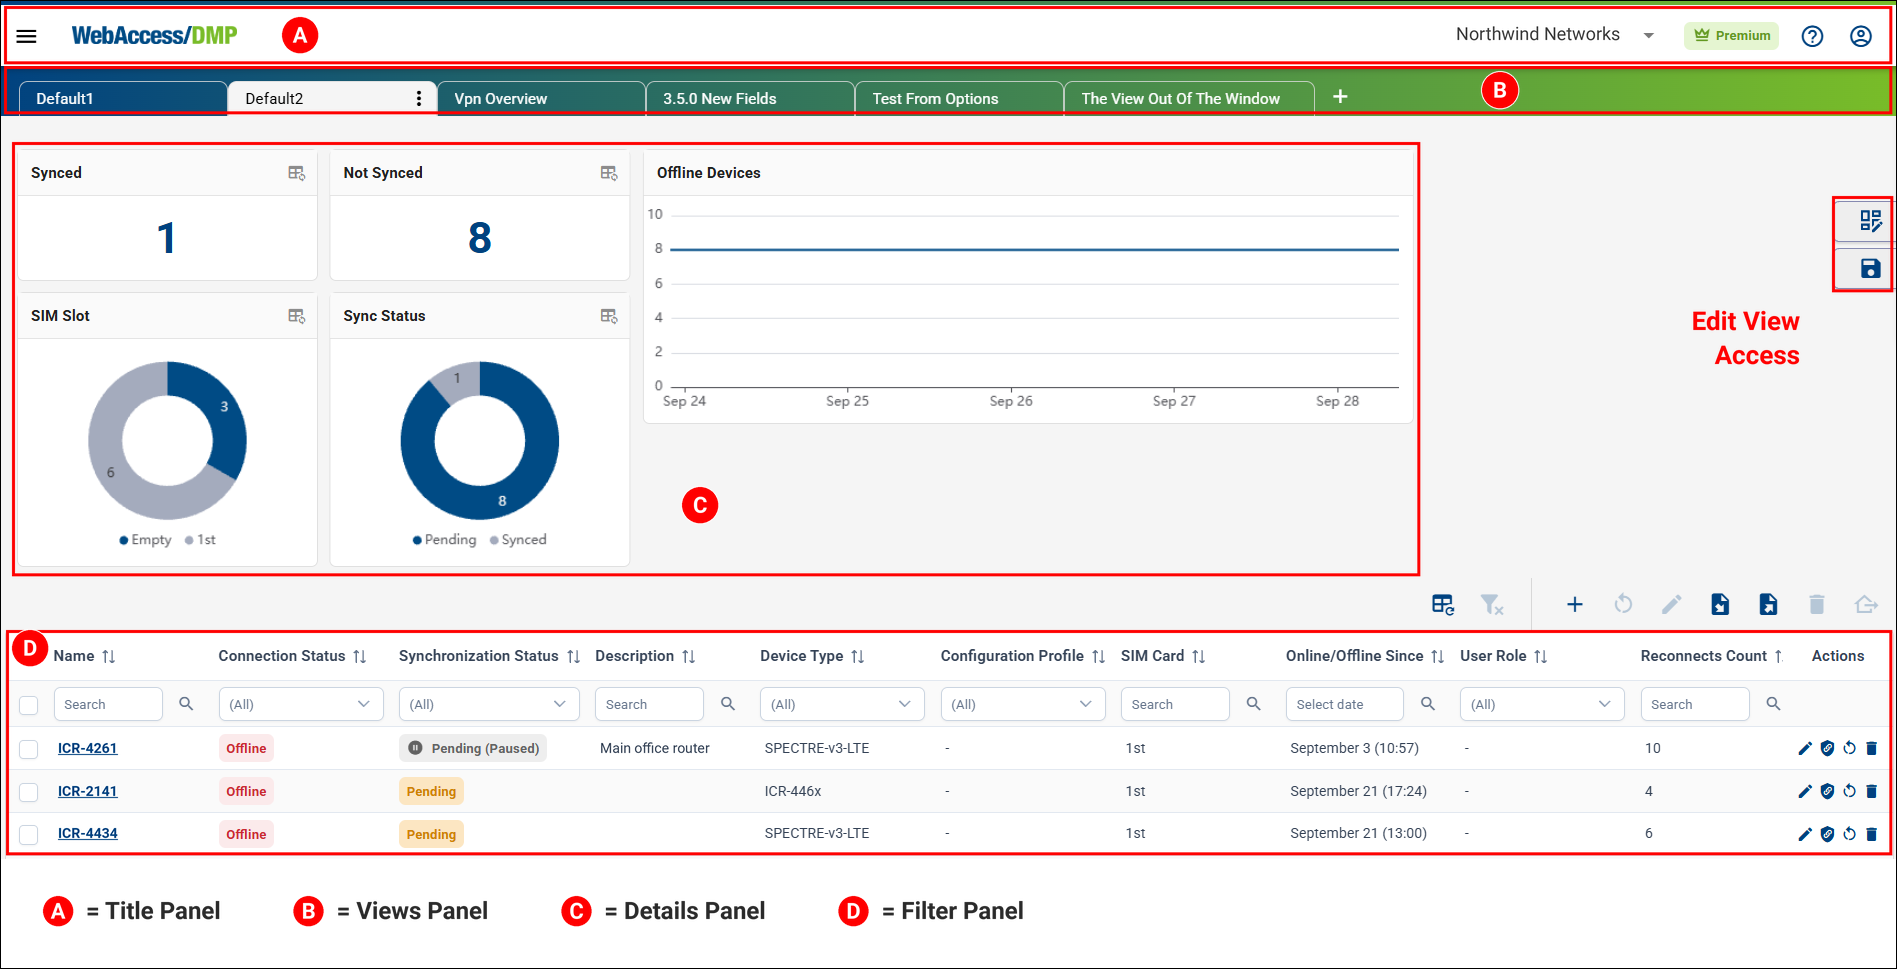
Task: Click the Description column search field
Action: pyautogui.click(x=649, y=704)
